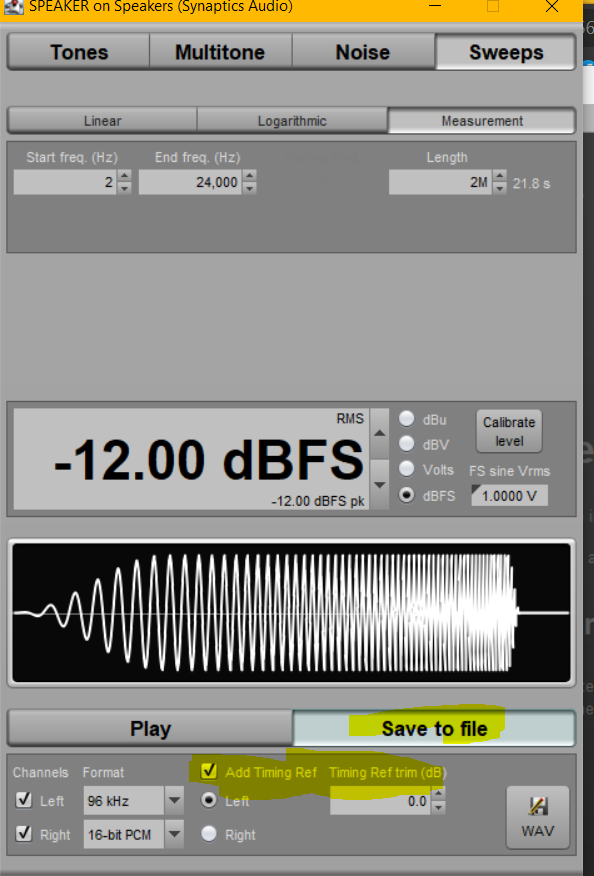Uncheck the Left channel checkbox
Viewport: 594px width, 876px height.
click(23, 800)
